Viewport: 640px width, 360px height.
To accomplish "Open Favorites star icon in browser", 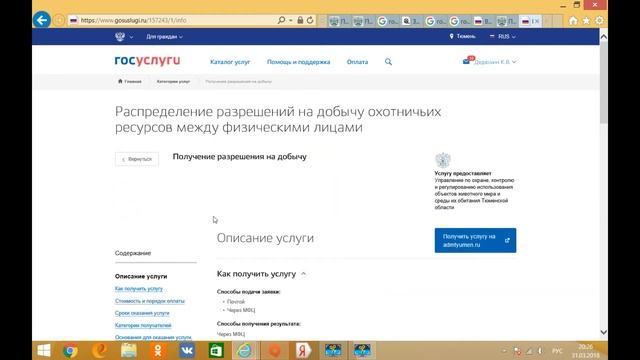I will (x=586, y=20).
